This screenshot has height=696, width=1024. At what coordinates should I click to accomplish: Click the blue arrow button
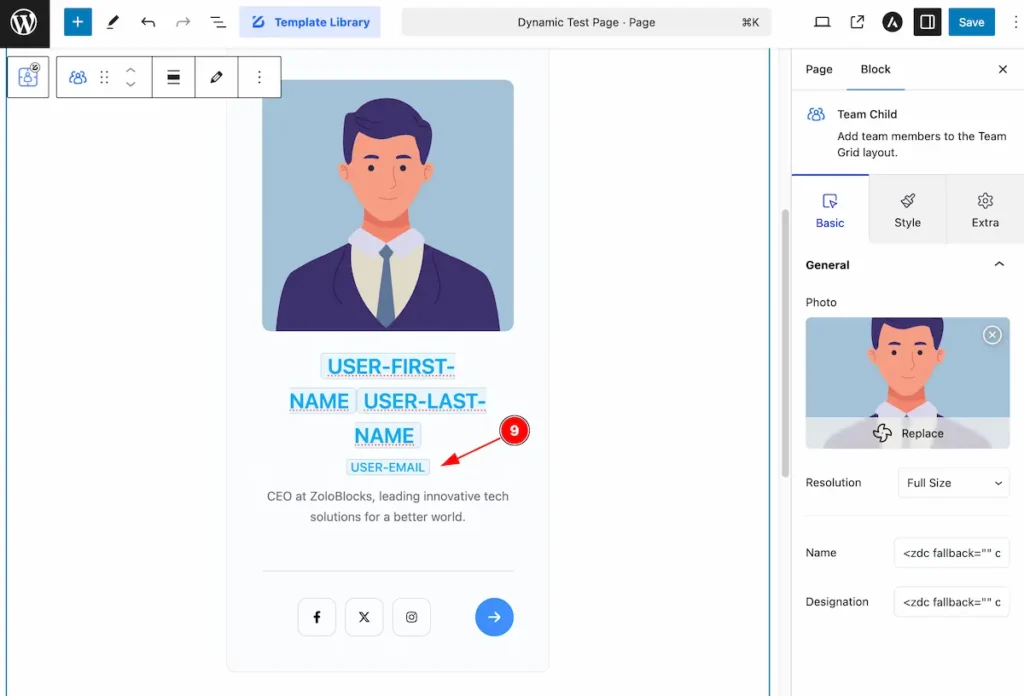point(494,617)
